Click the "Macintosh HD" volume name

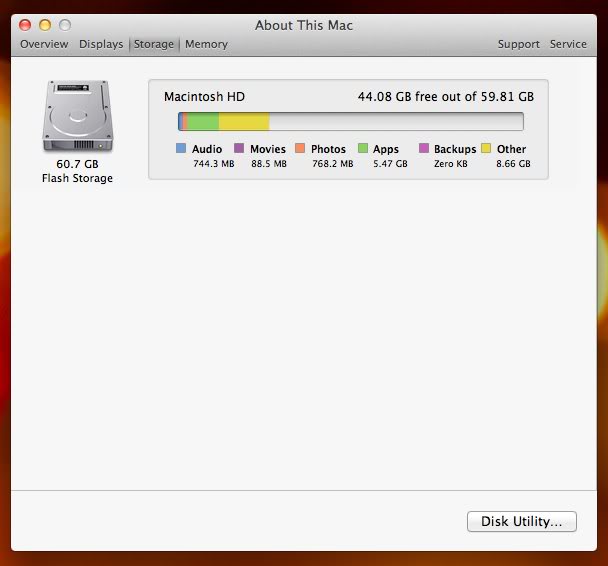[204, 97]
